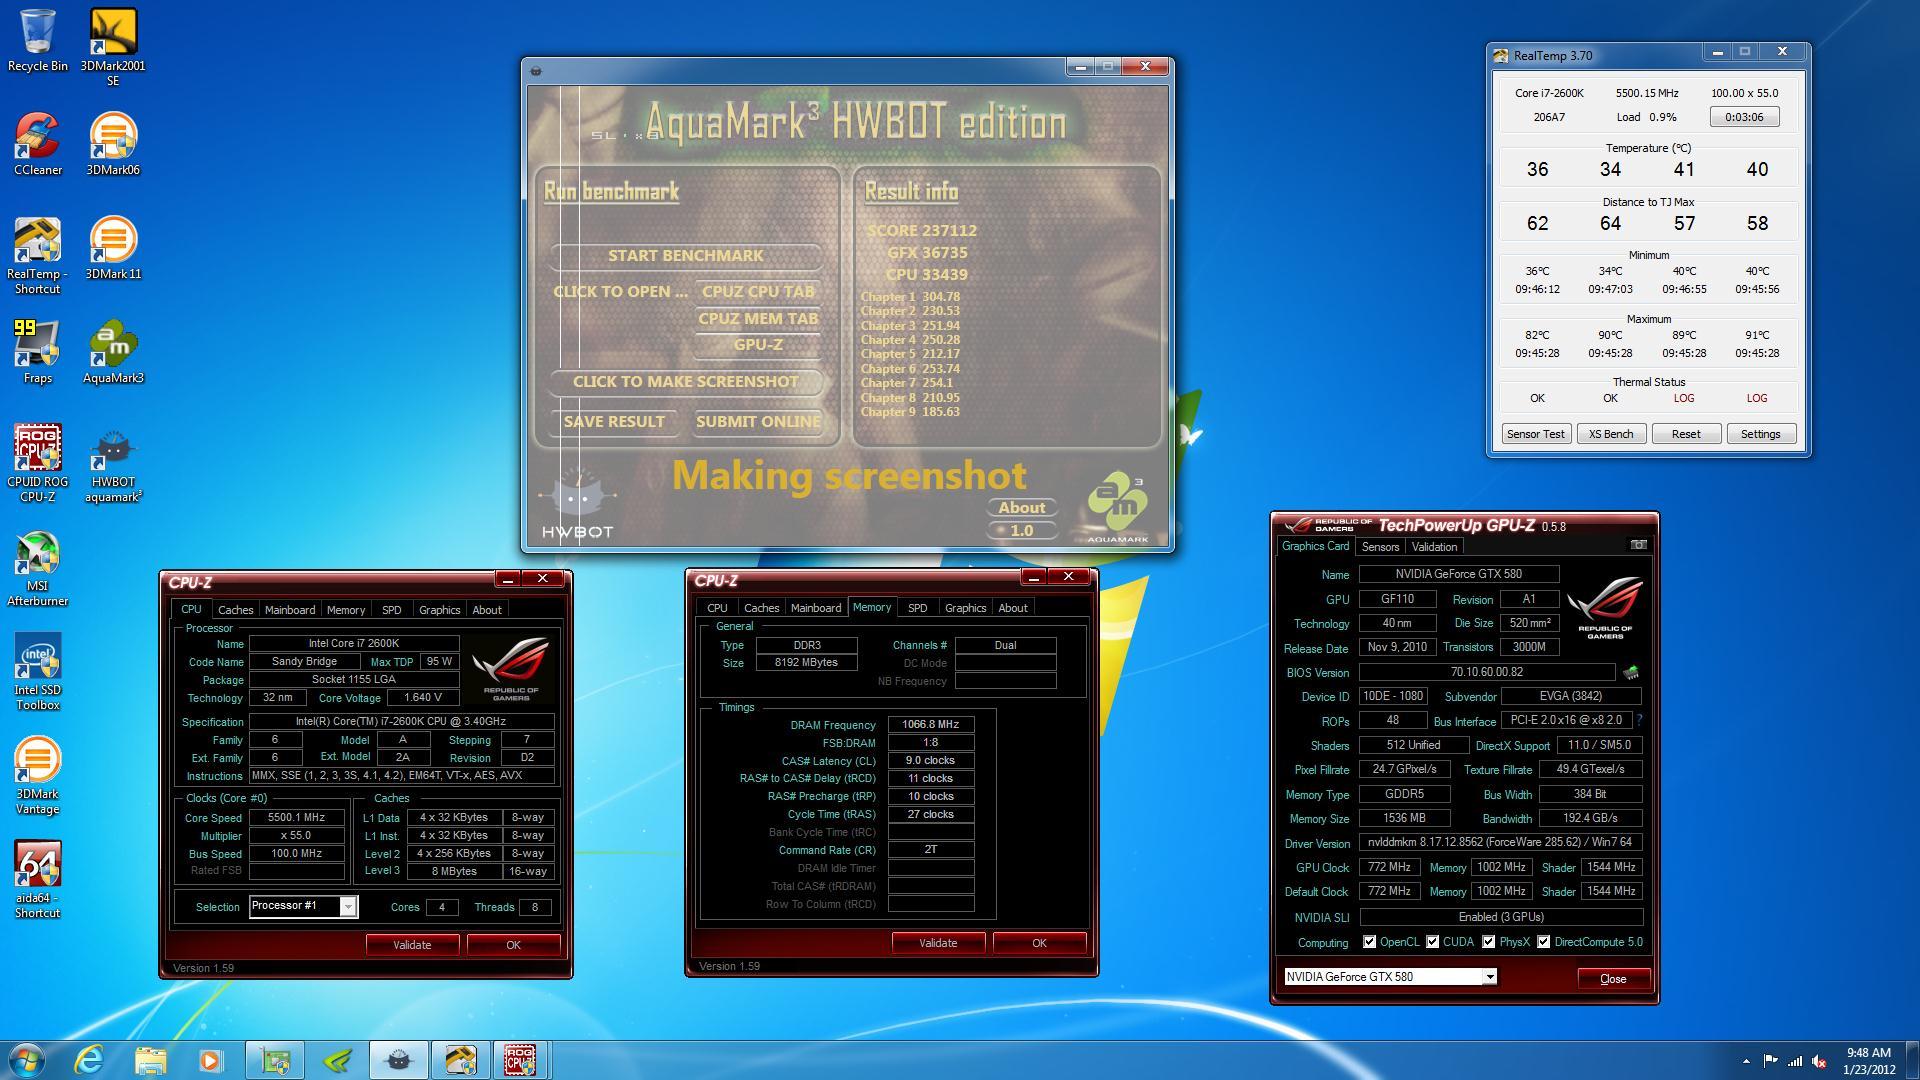
Task: Open the Fraps desktop icon
Action: point(37,352)
